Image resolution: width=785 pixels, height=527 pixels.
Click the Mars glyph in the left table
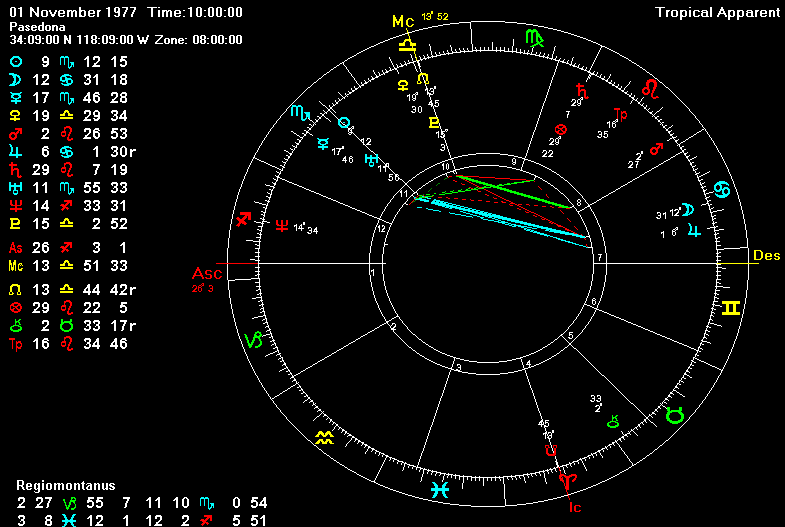pyautogui.click(x=16, y=134)
